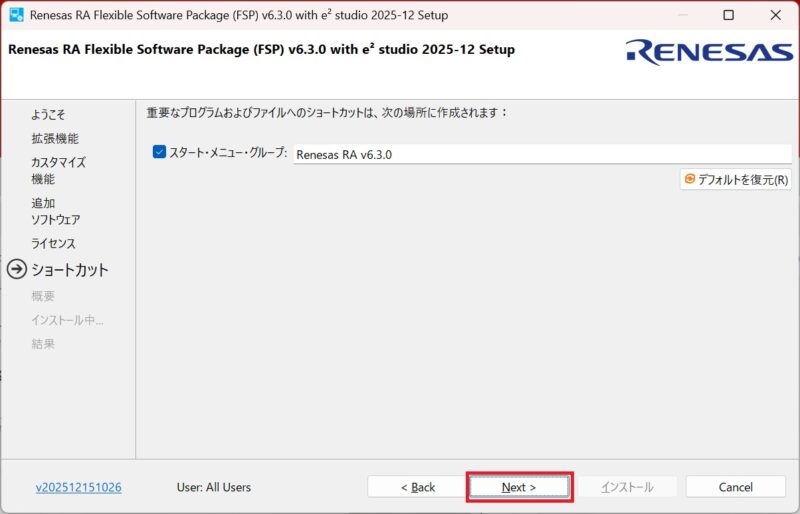Image resolution: width=800 pixels, height=514 pixels.
Task: Click the disabled インストール button
Action: click(x=627, y=487)
